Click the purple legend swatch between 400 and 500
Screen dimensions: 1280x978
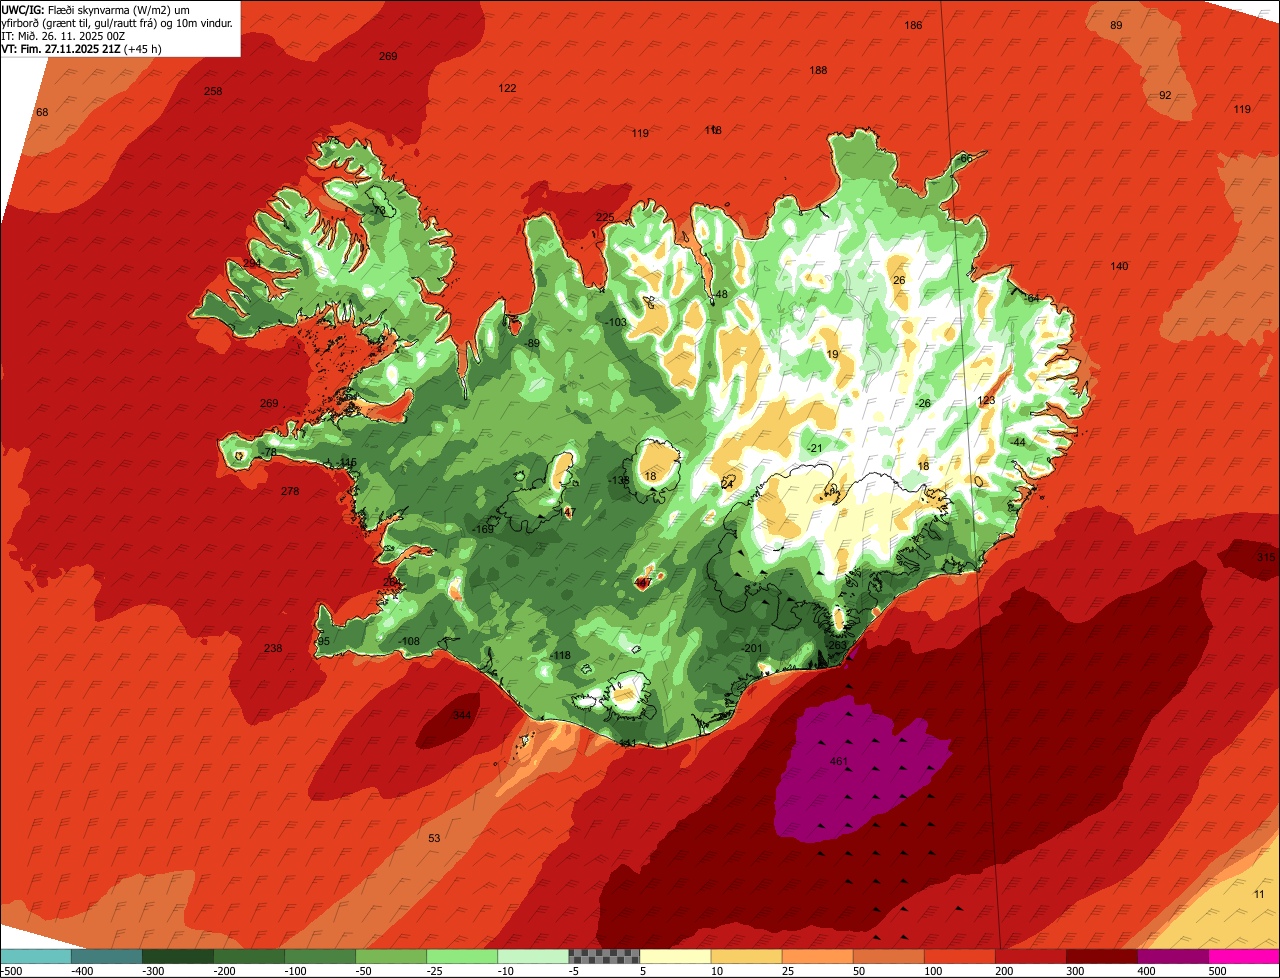(x=1173, y=956)
